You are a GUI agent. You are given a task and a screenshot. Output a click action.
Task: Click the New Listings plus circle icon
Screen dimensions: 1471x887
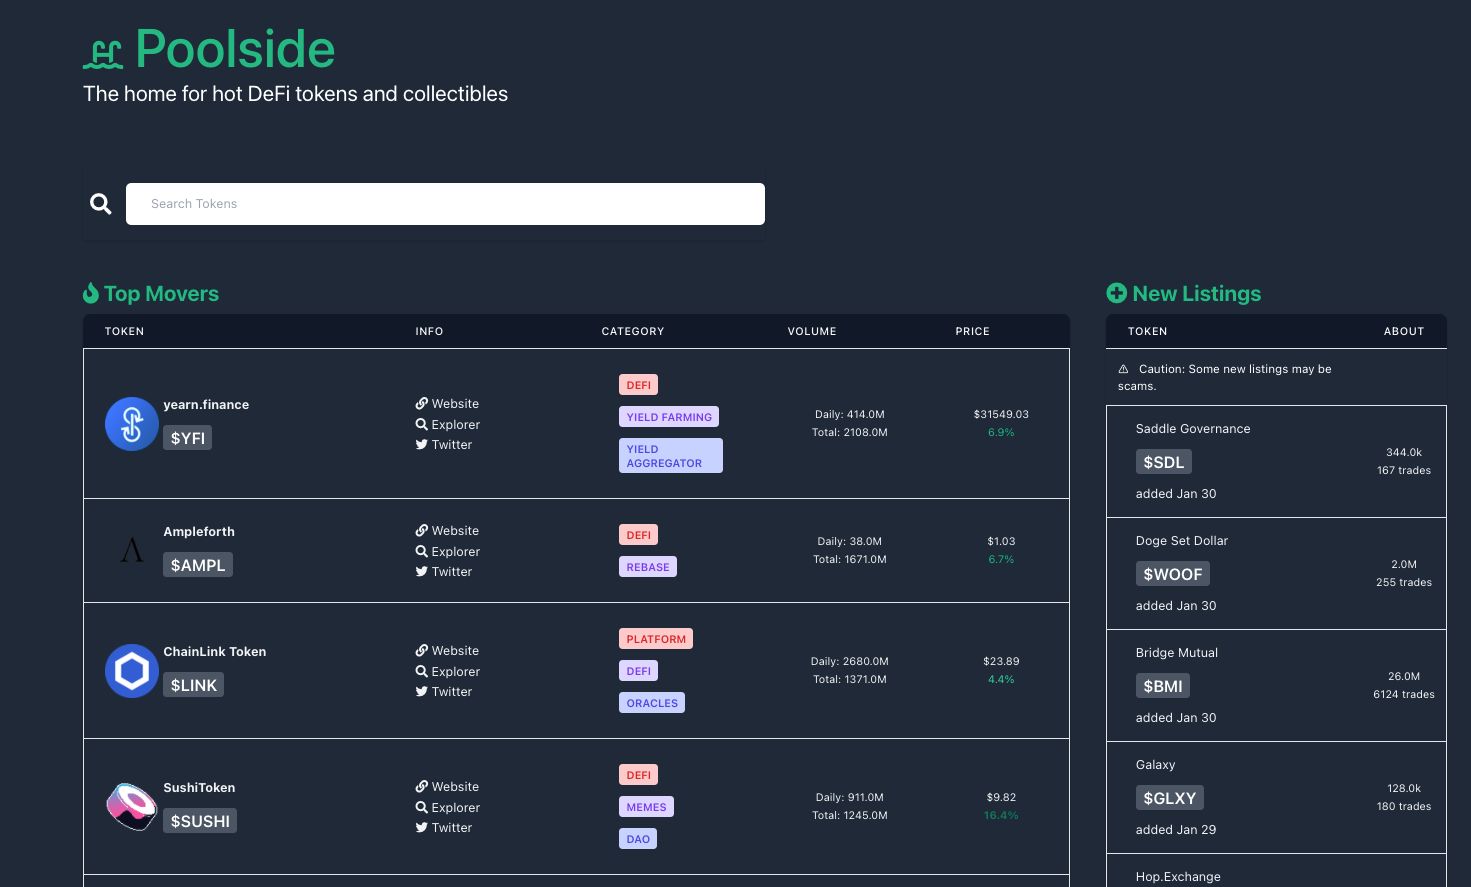point(1116,293)
